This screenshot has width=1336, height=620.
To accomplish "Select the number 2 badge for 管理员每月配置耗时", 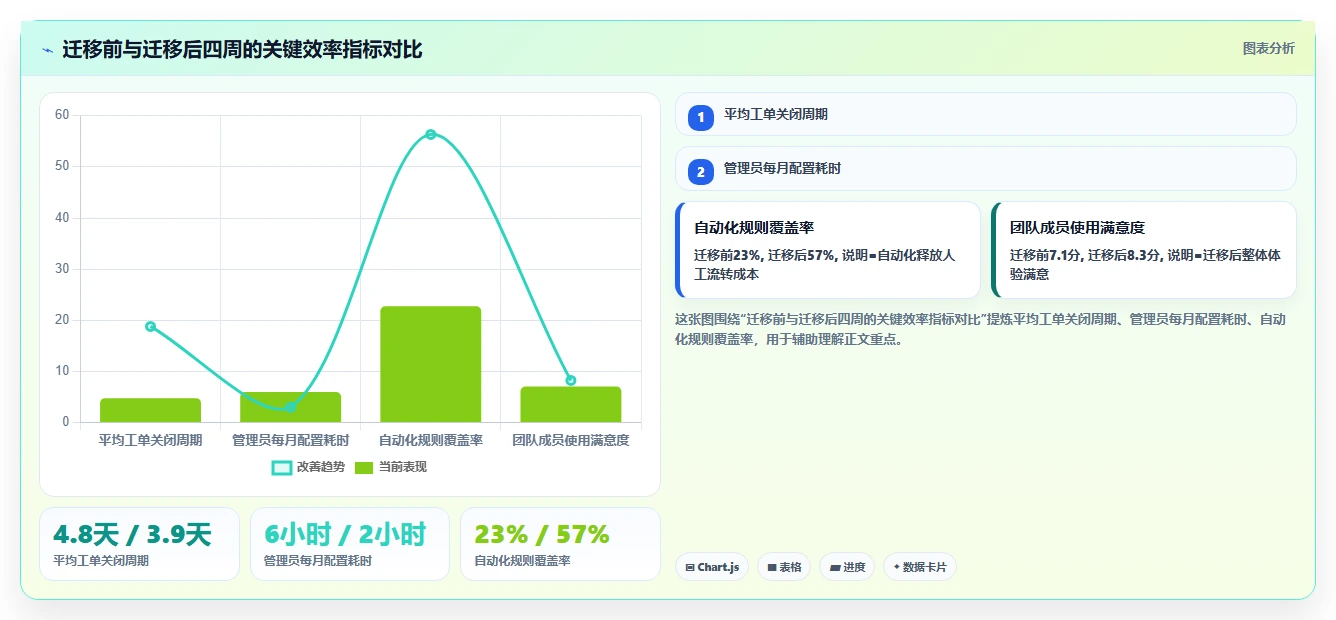I will pos(701,171).
